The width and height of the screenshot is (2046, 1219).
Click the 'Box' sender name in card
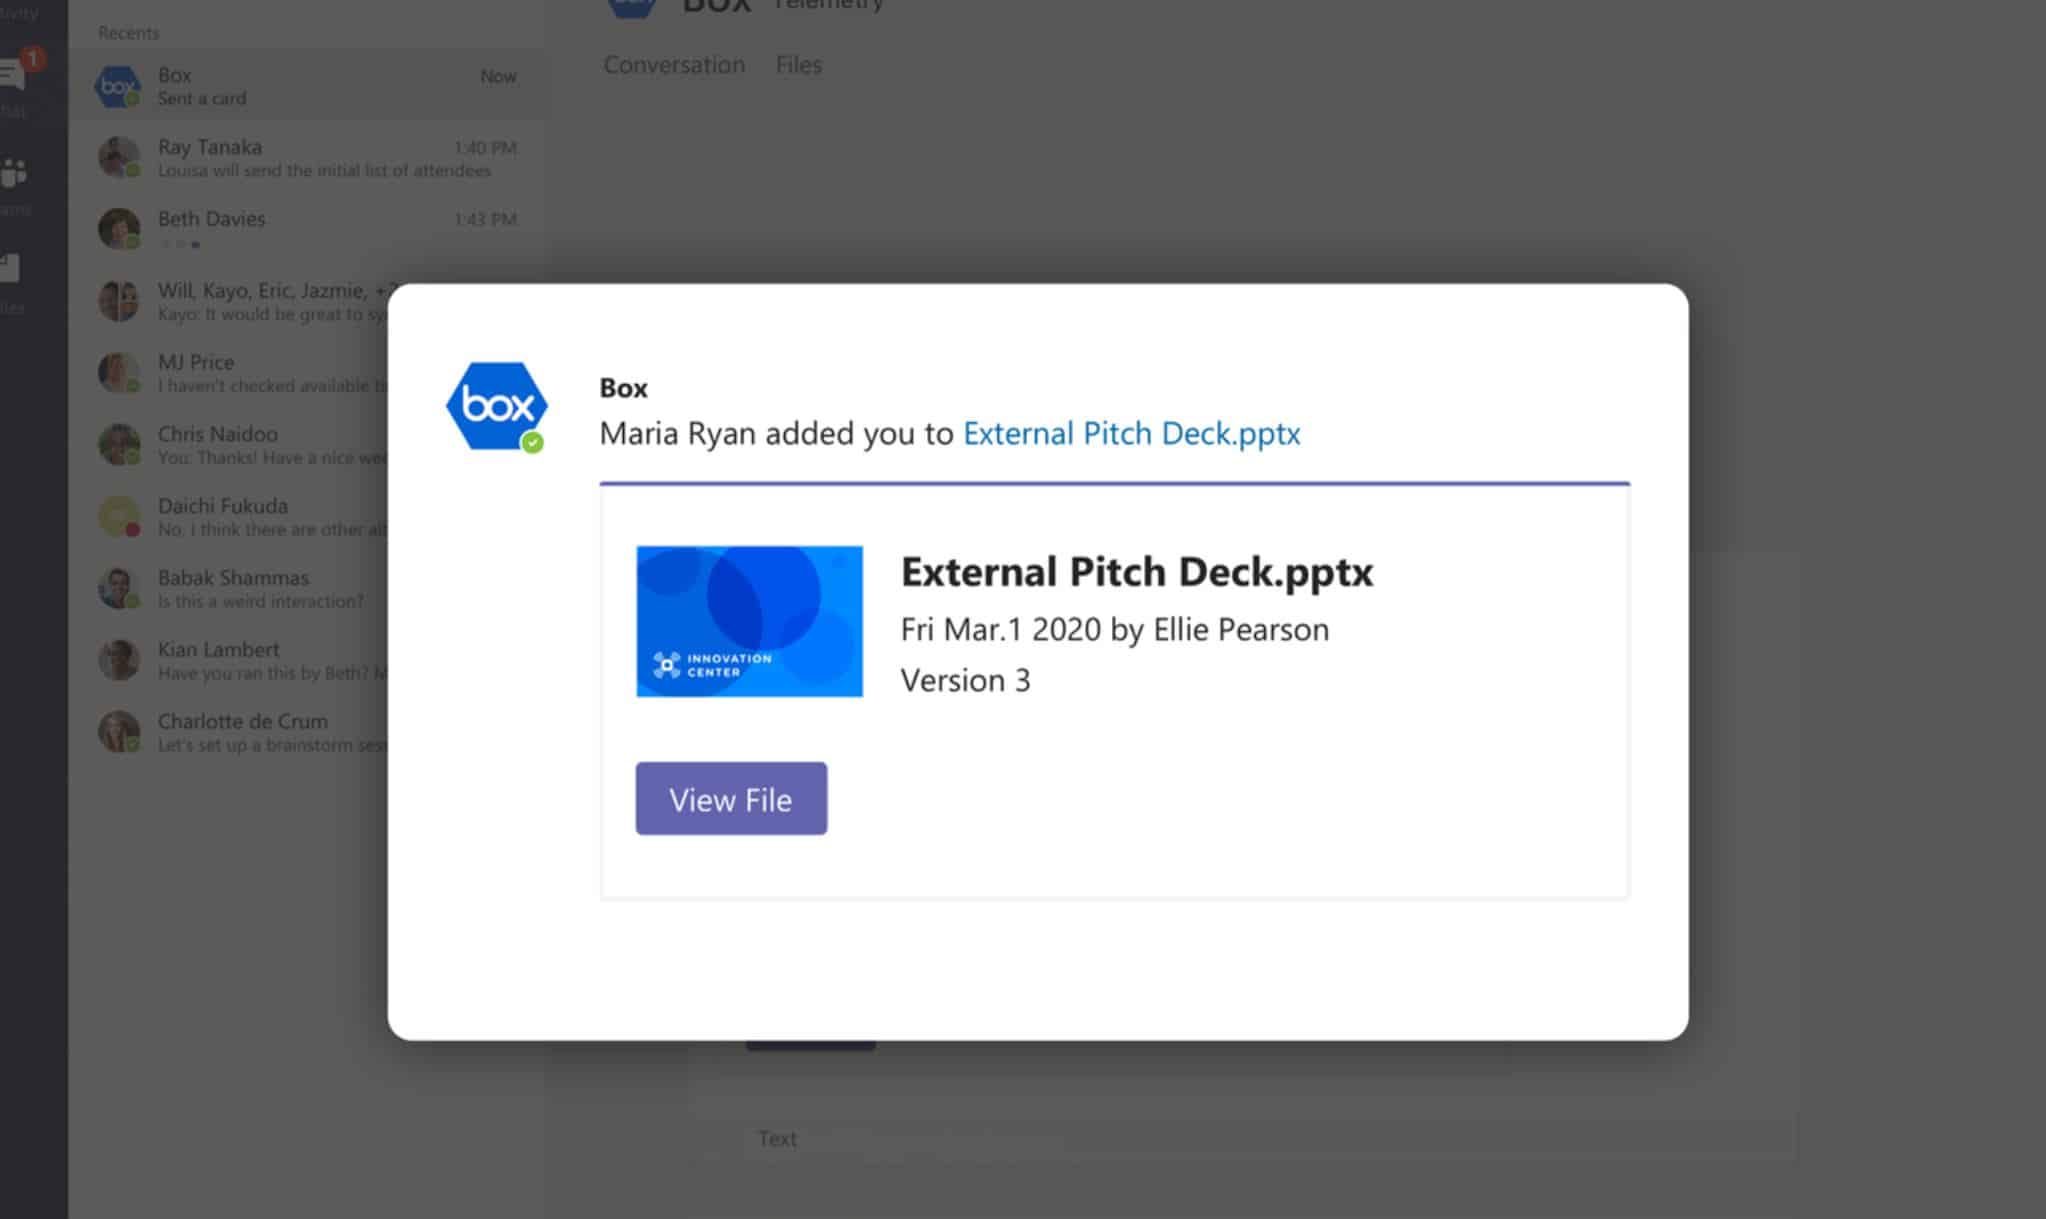click(623, 388)
